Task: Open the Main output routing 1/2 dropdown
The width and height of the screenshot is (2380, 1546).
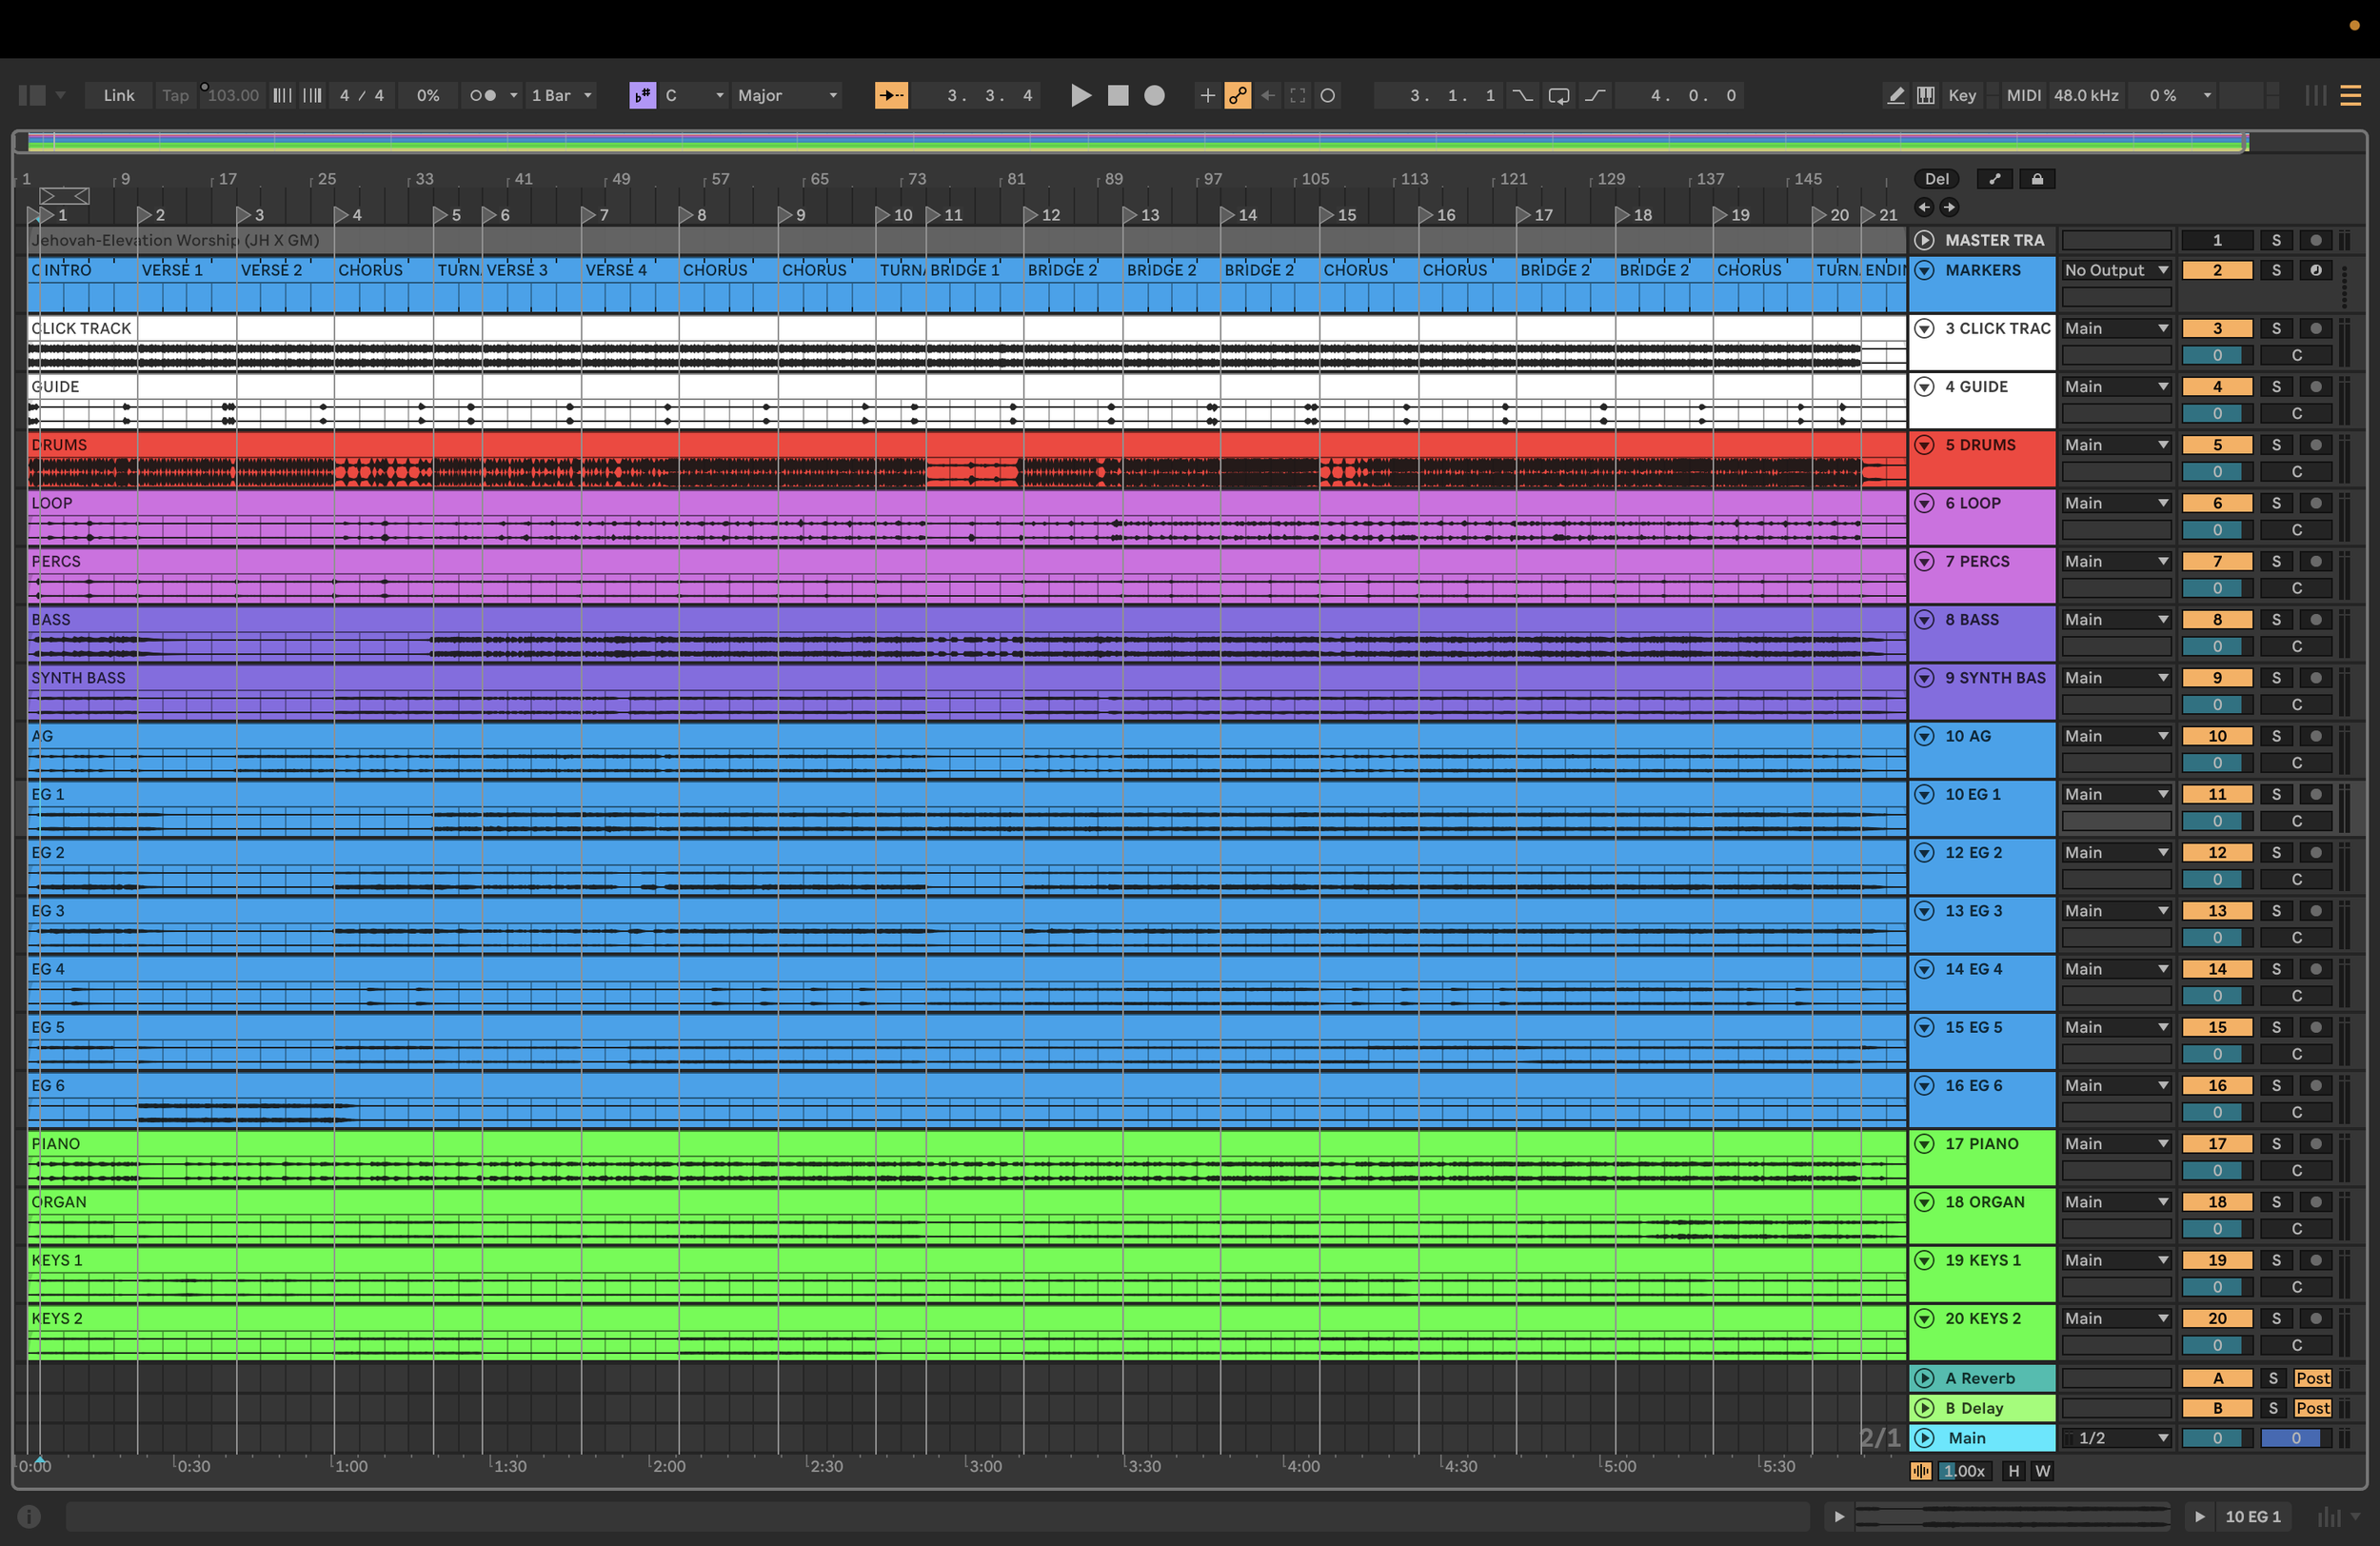Action: pyautogui.click(x=2116, y=1438)
